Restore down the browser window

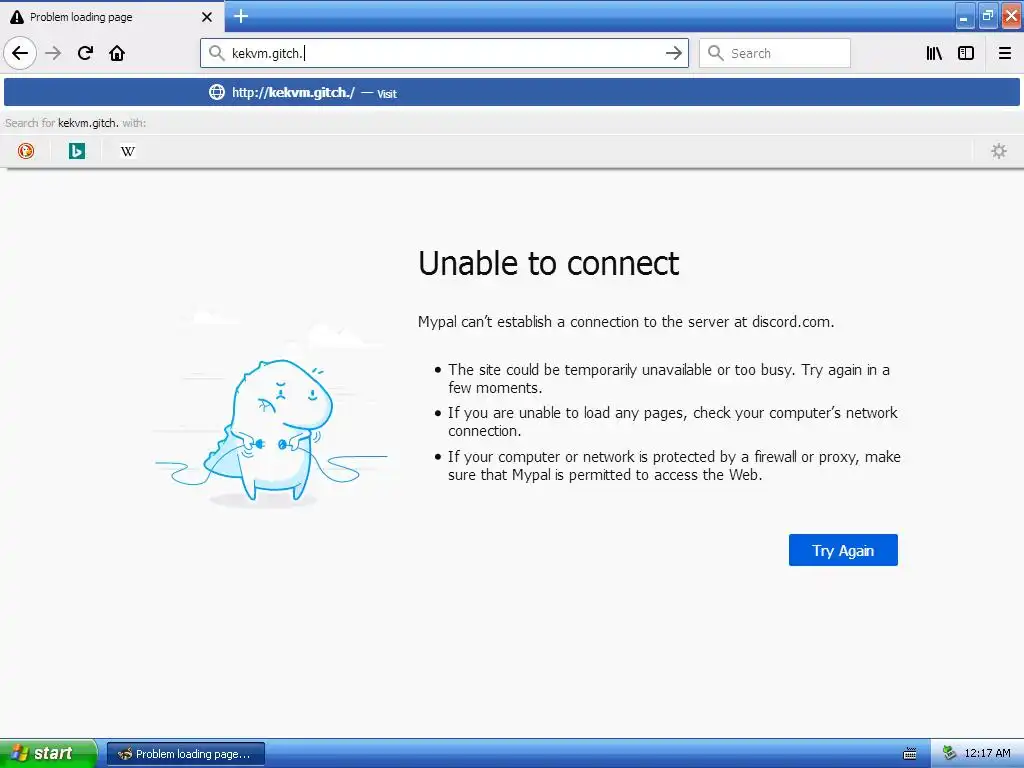click(x=987, y=16)
